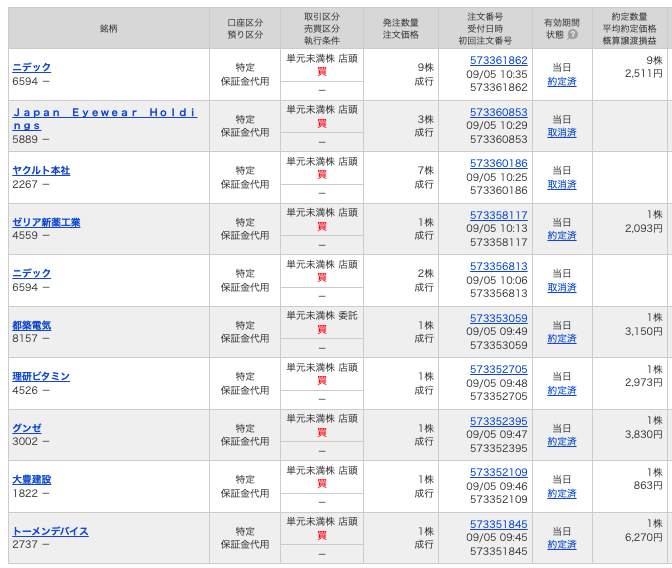Open the Japan Eyewear Holdings stock link
This screenshot has height=568, width=672.
105,119
